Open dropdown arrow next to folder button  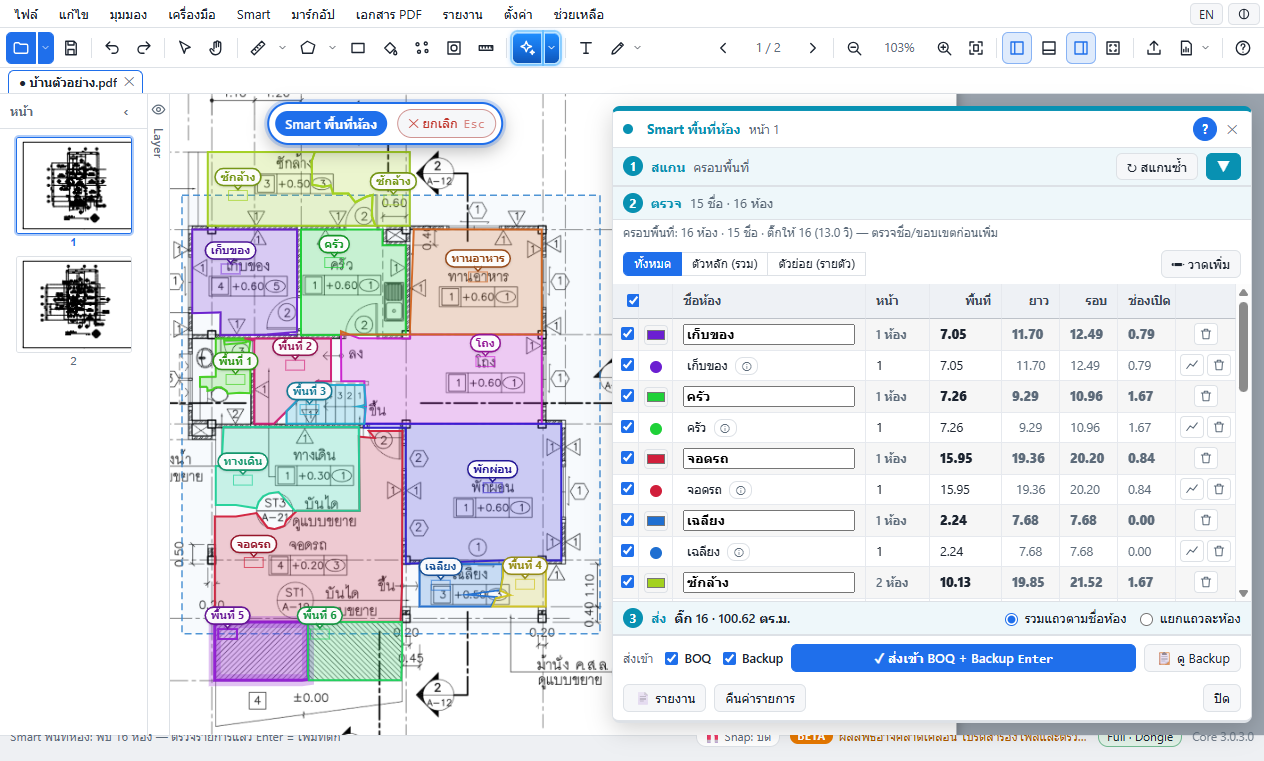coord(47,48)
